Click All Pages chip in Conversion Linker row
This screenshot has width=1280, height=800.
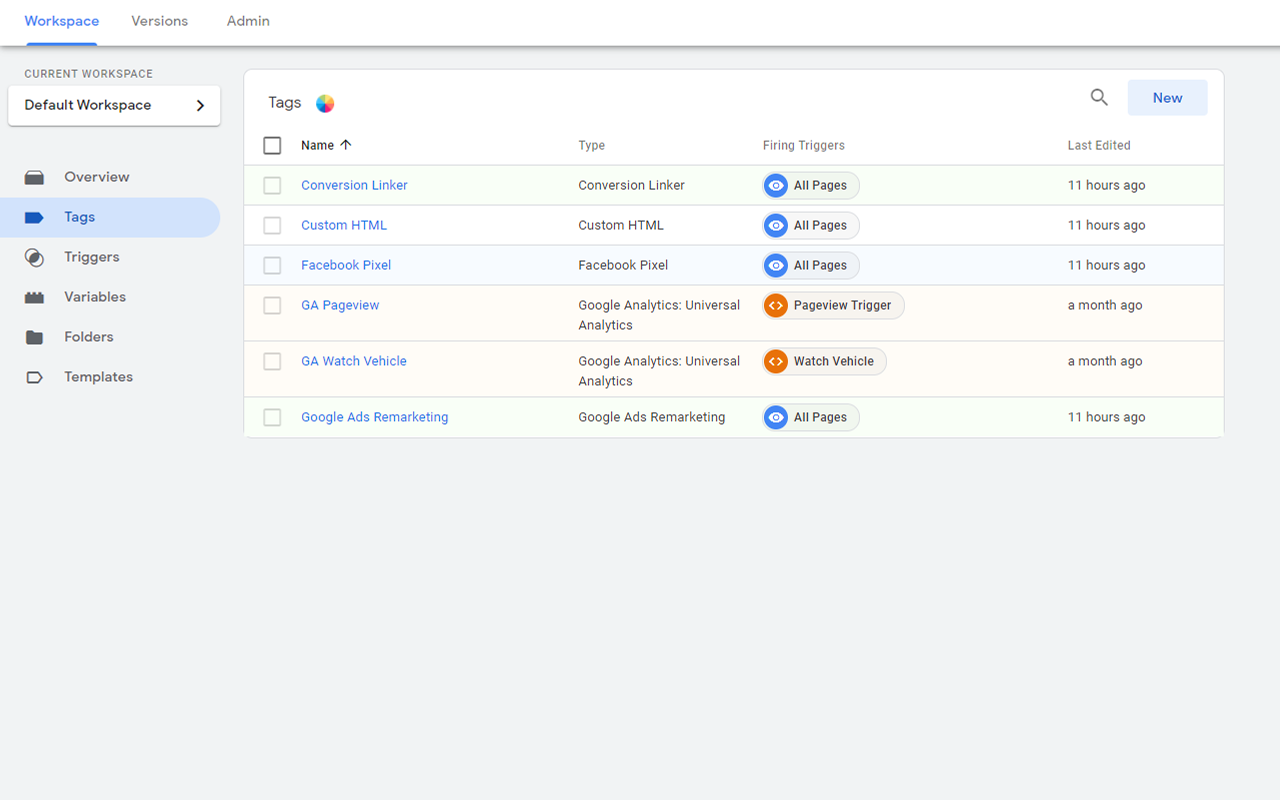[811, 185]
